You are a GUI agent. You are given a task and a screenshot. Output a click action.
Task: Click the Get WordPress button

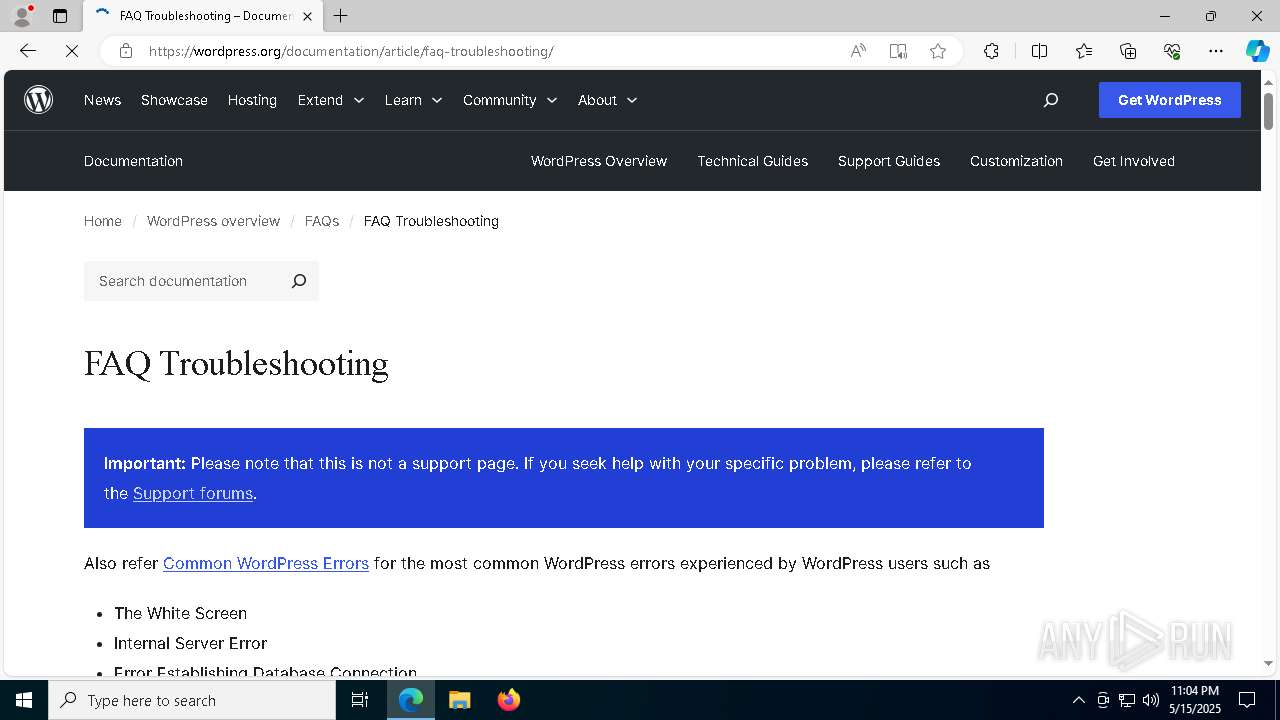click(x=1170, y=100)
